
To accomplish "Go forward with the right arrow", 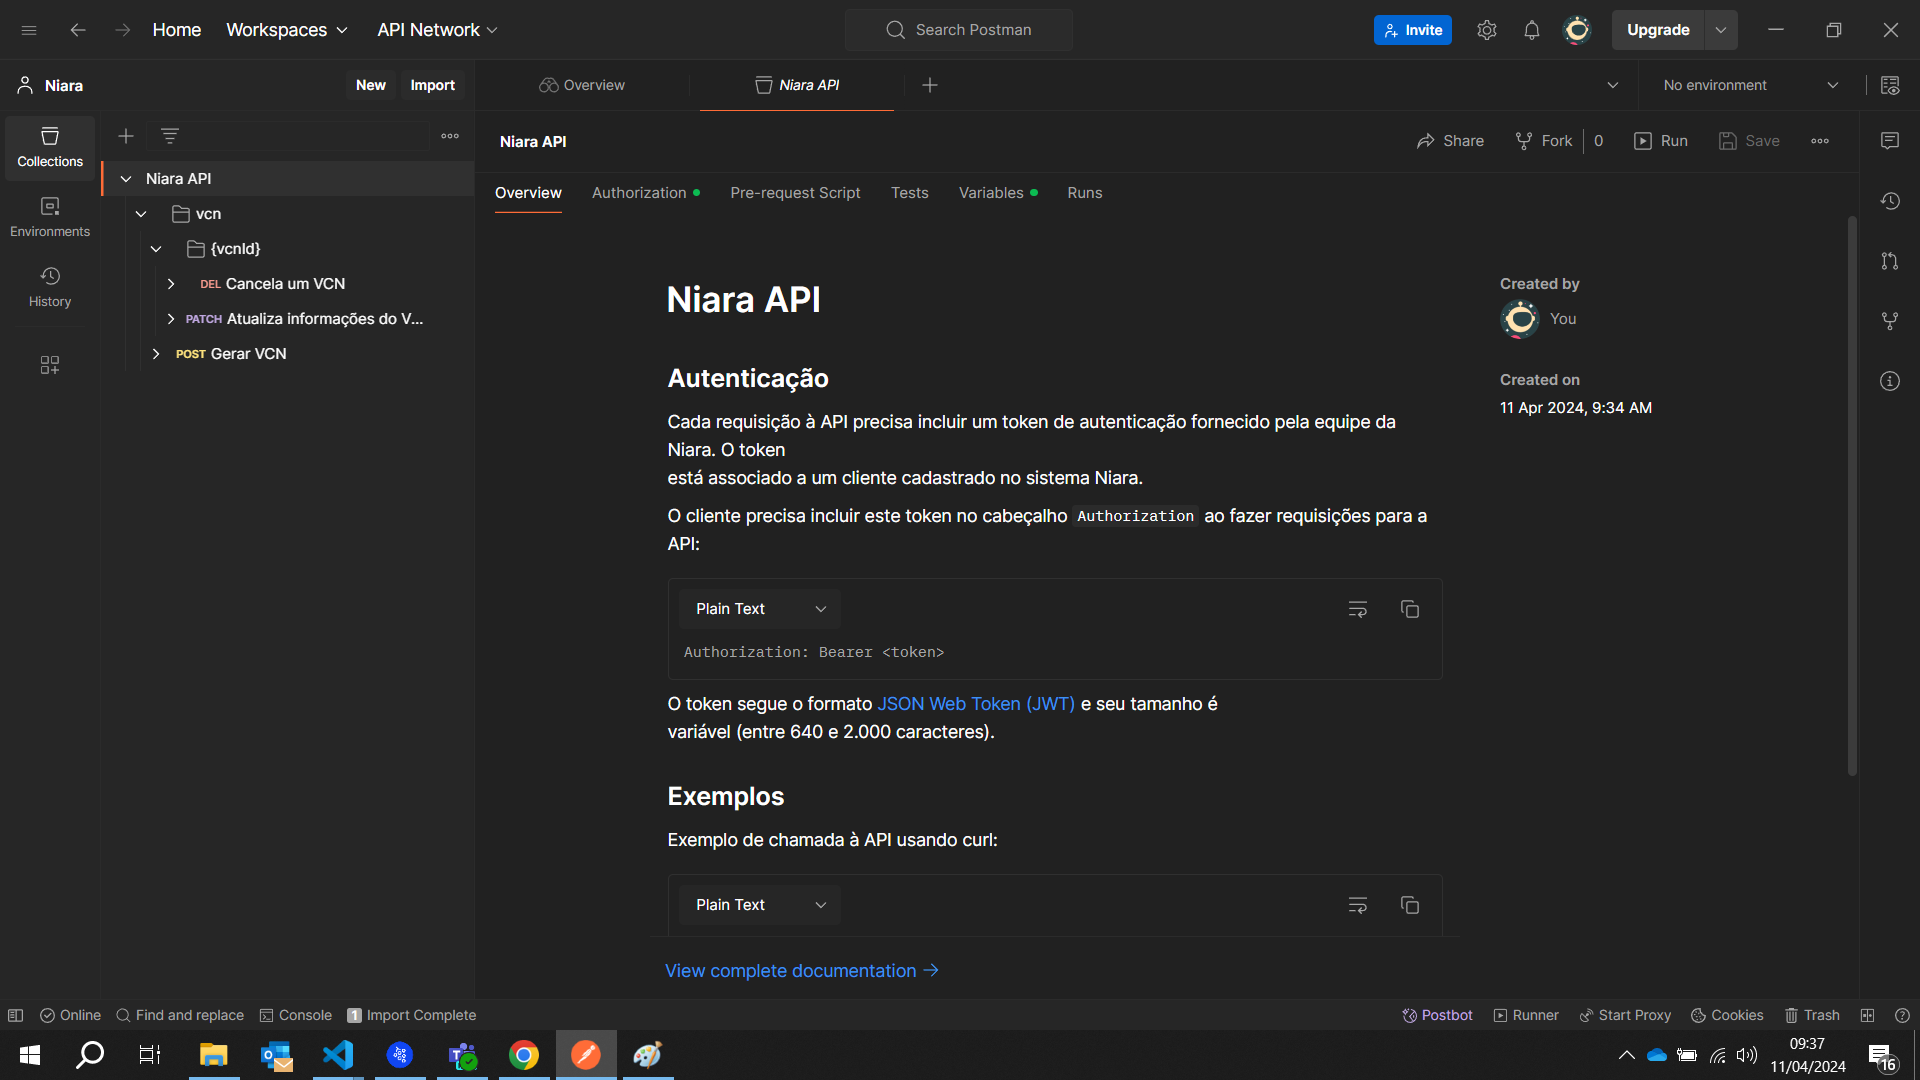I will point(122,30).
